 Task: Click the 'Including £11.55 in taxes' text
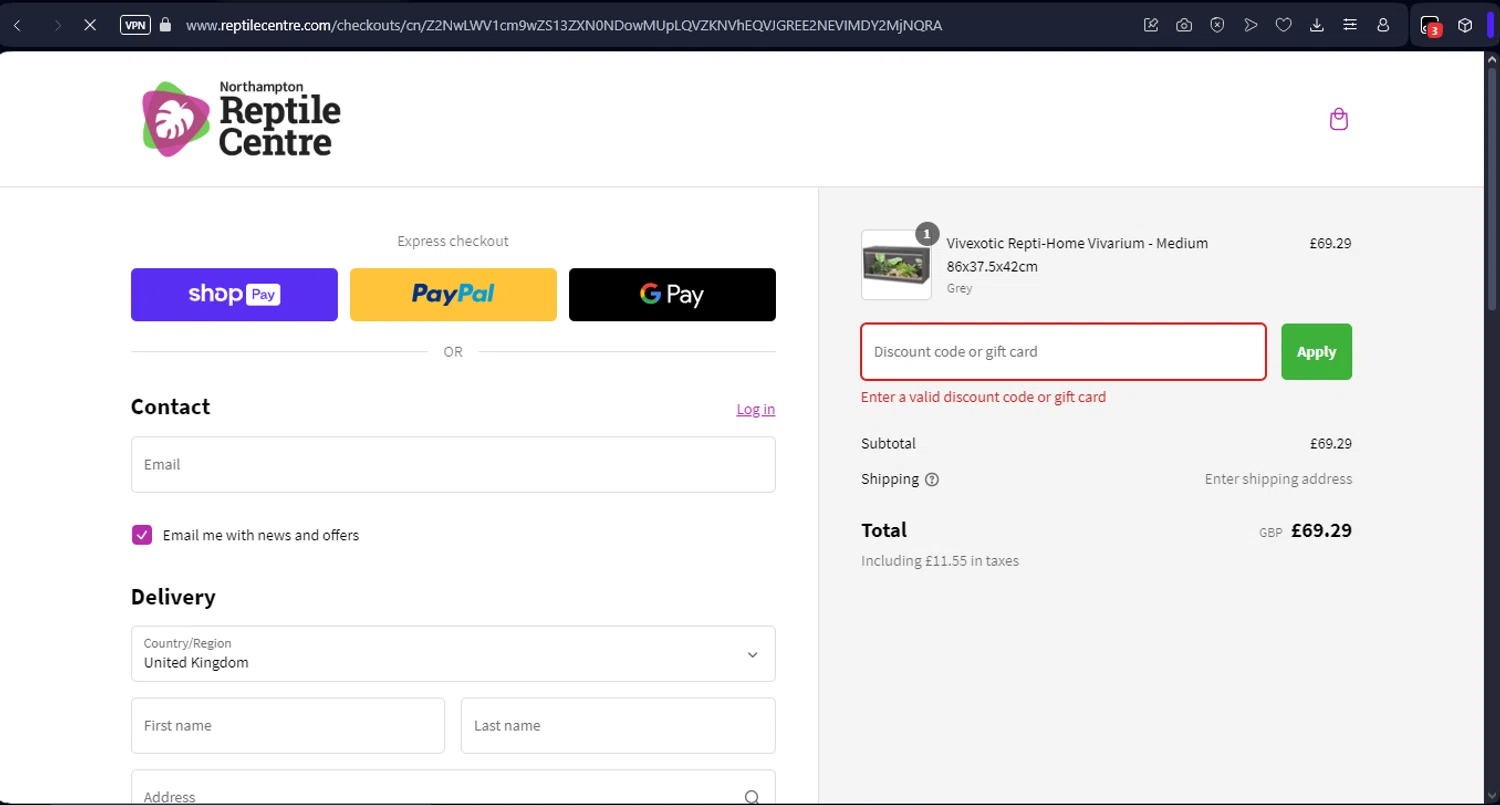(940, 561)
